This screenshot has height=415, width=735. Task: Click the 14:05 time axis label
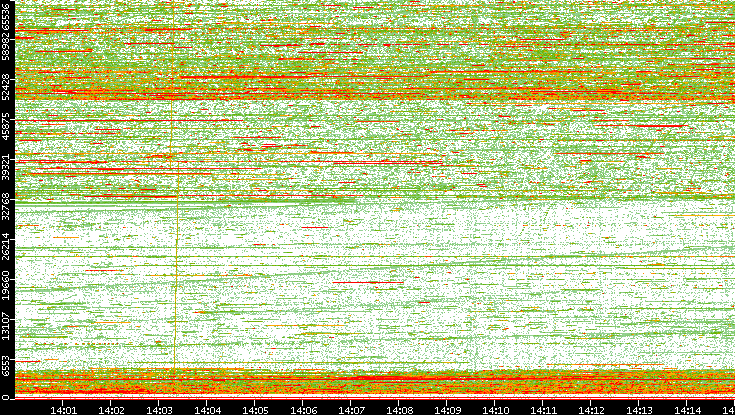tap(255, 409)
